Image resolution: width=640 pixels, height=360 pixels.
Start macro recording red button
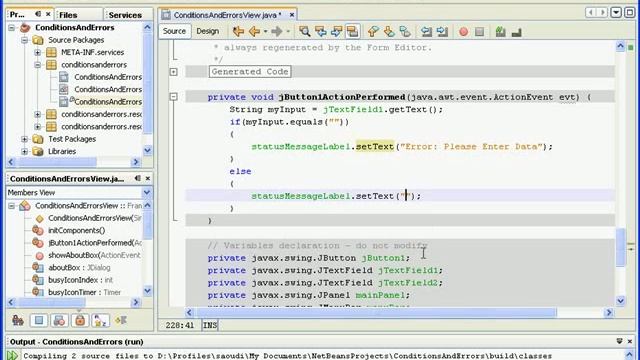point(464,31)
